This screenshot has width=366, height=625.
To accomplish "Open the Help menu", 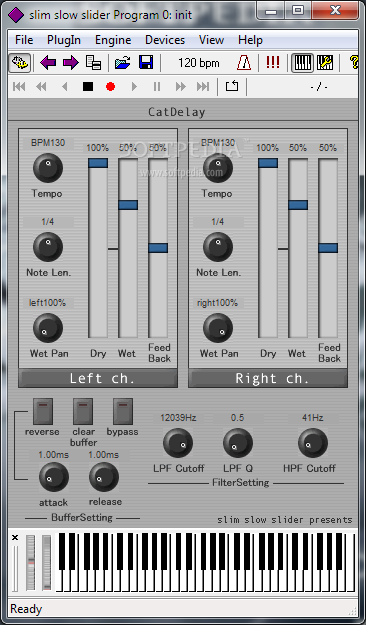I will click(250, 40).
